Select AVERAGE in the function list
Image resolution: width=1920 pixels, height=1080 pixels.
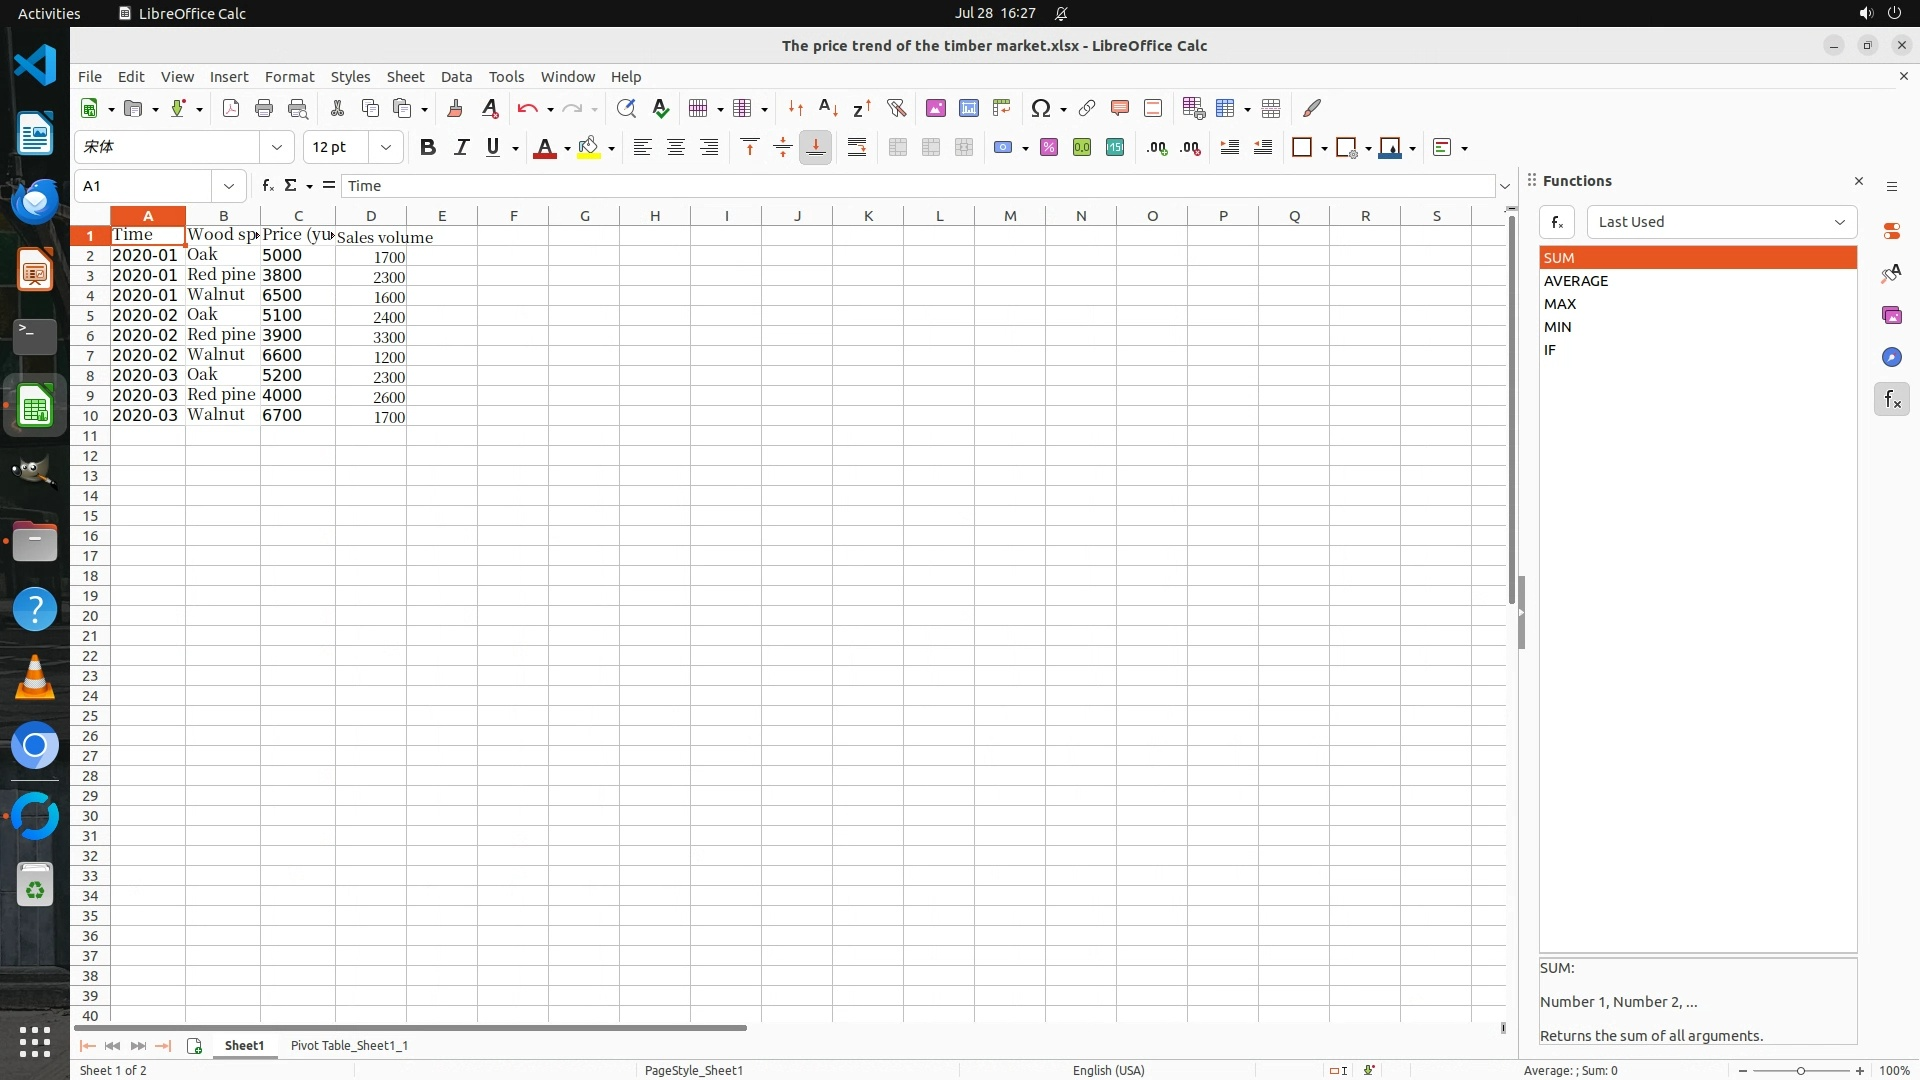click(1576, 281)
